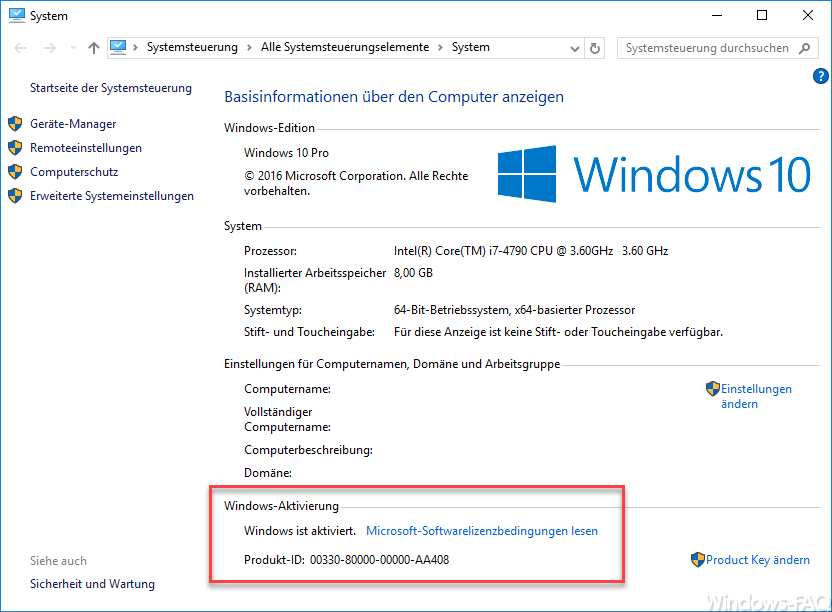Open the address bar history dropdown
Screen dimensions: 832x612
pos(575,49)
